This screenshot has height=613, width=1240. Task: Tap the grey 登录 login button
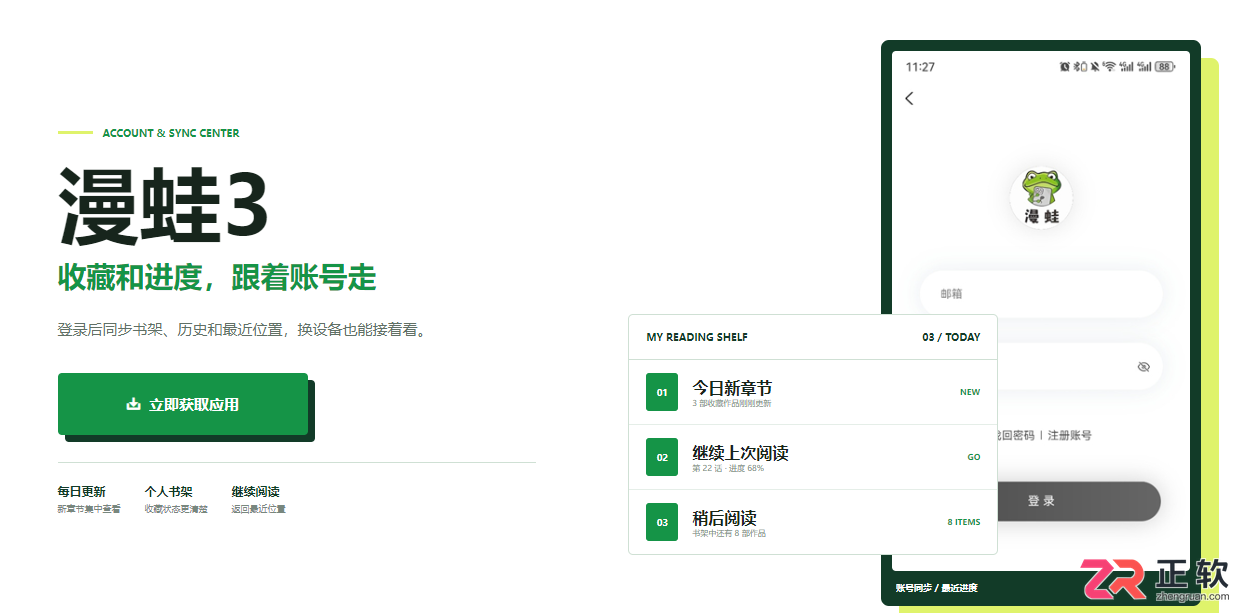[1079, 501]
